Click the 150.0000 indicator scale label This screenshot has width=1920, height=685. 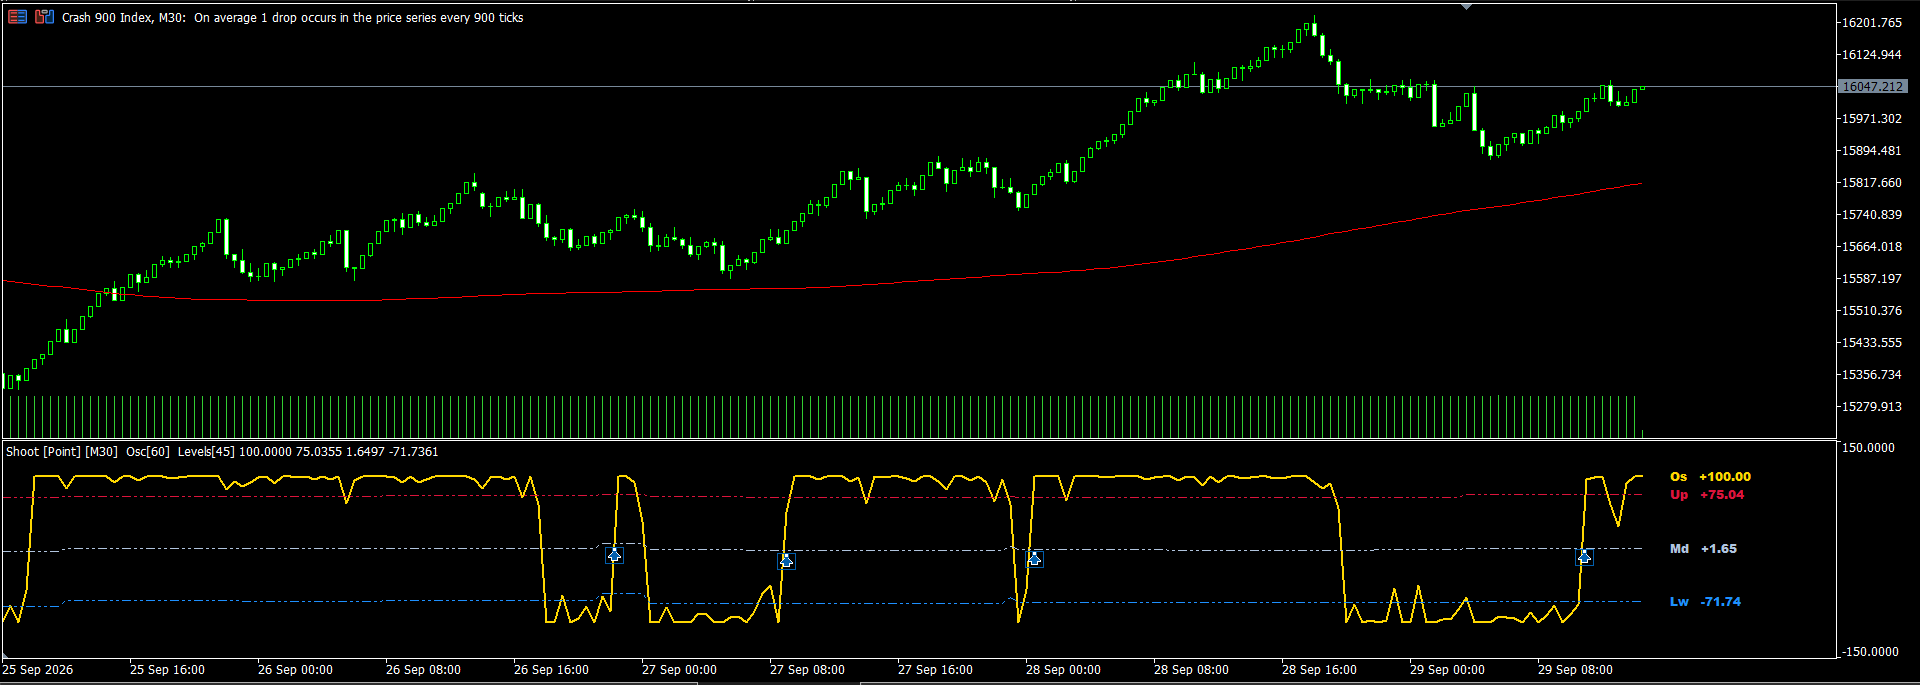1869,448
